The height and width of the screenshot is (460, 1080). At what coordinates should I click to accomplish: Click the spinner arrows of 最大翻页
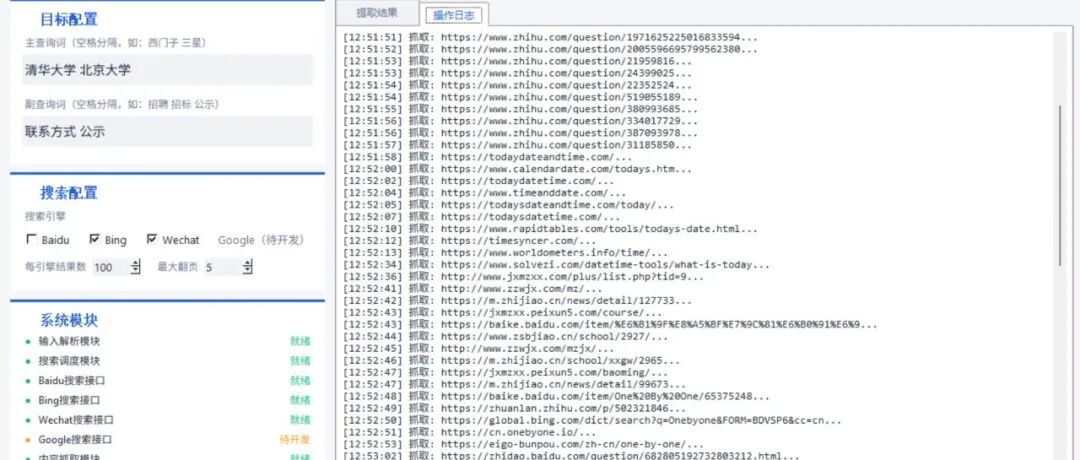click(x=248, y=267)
